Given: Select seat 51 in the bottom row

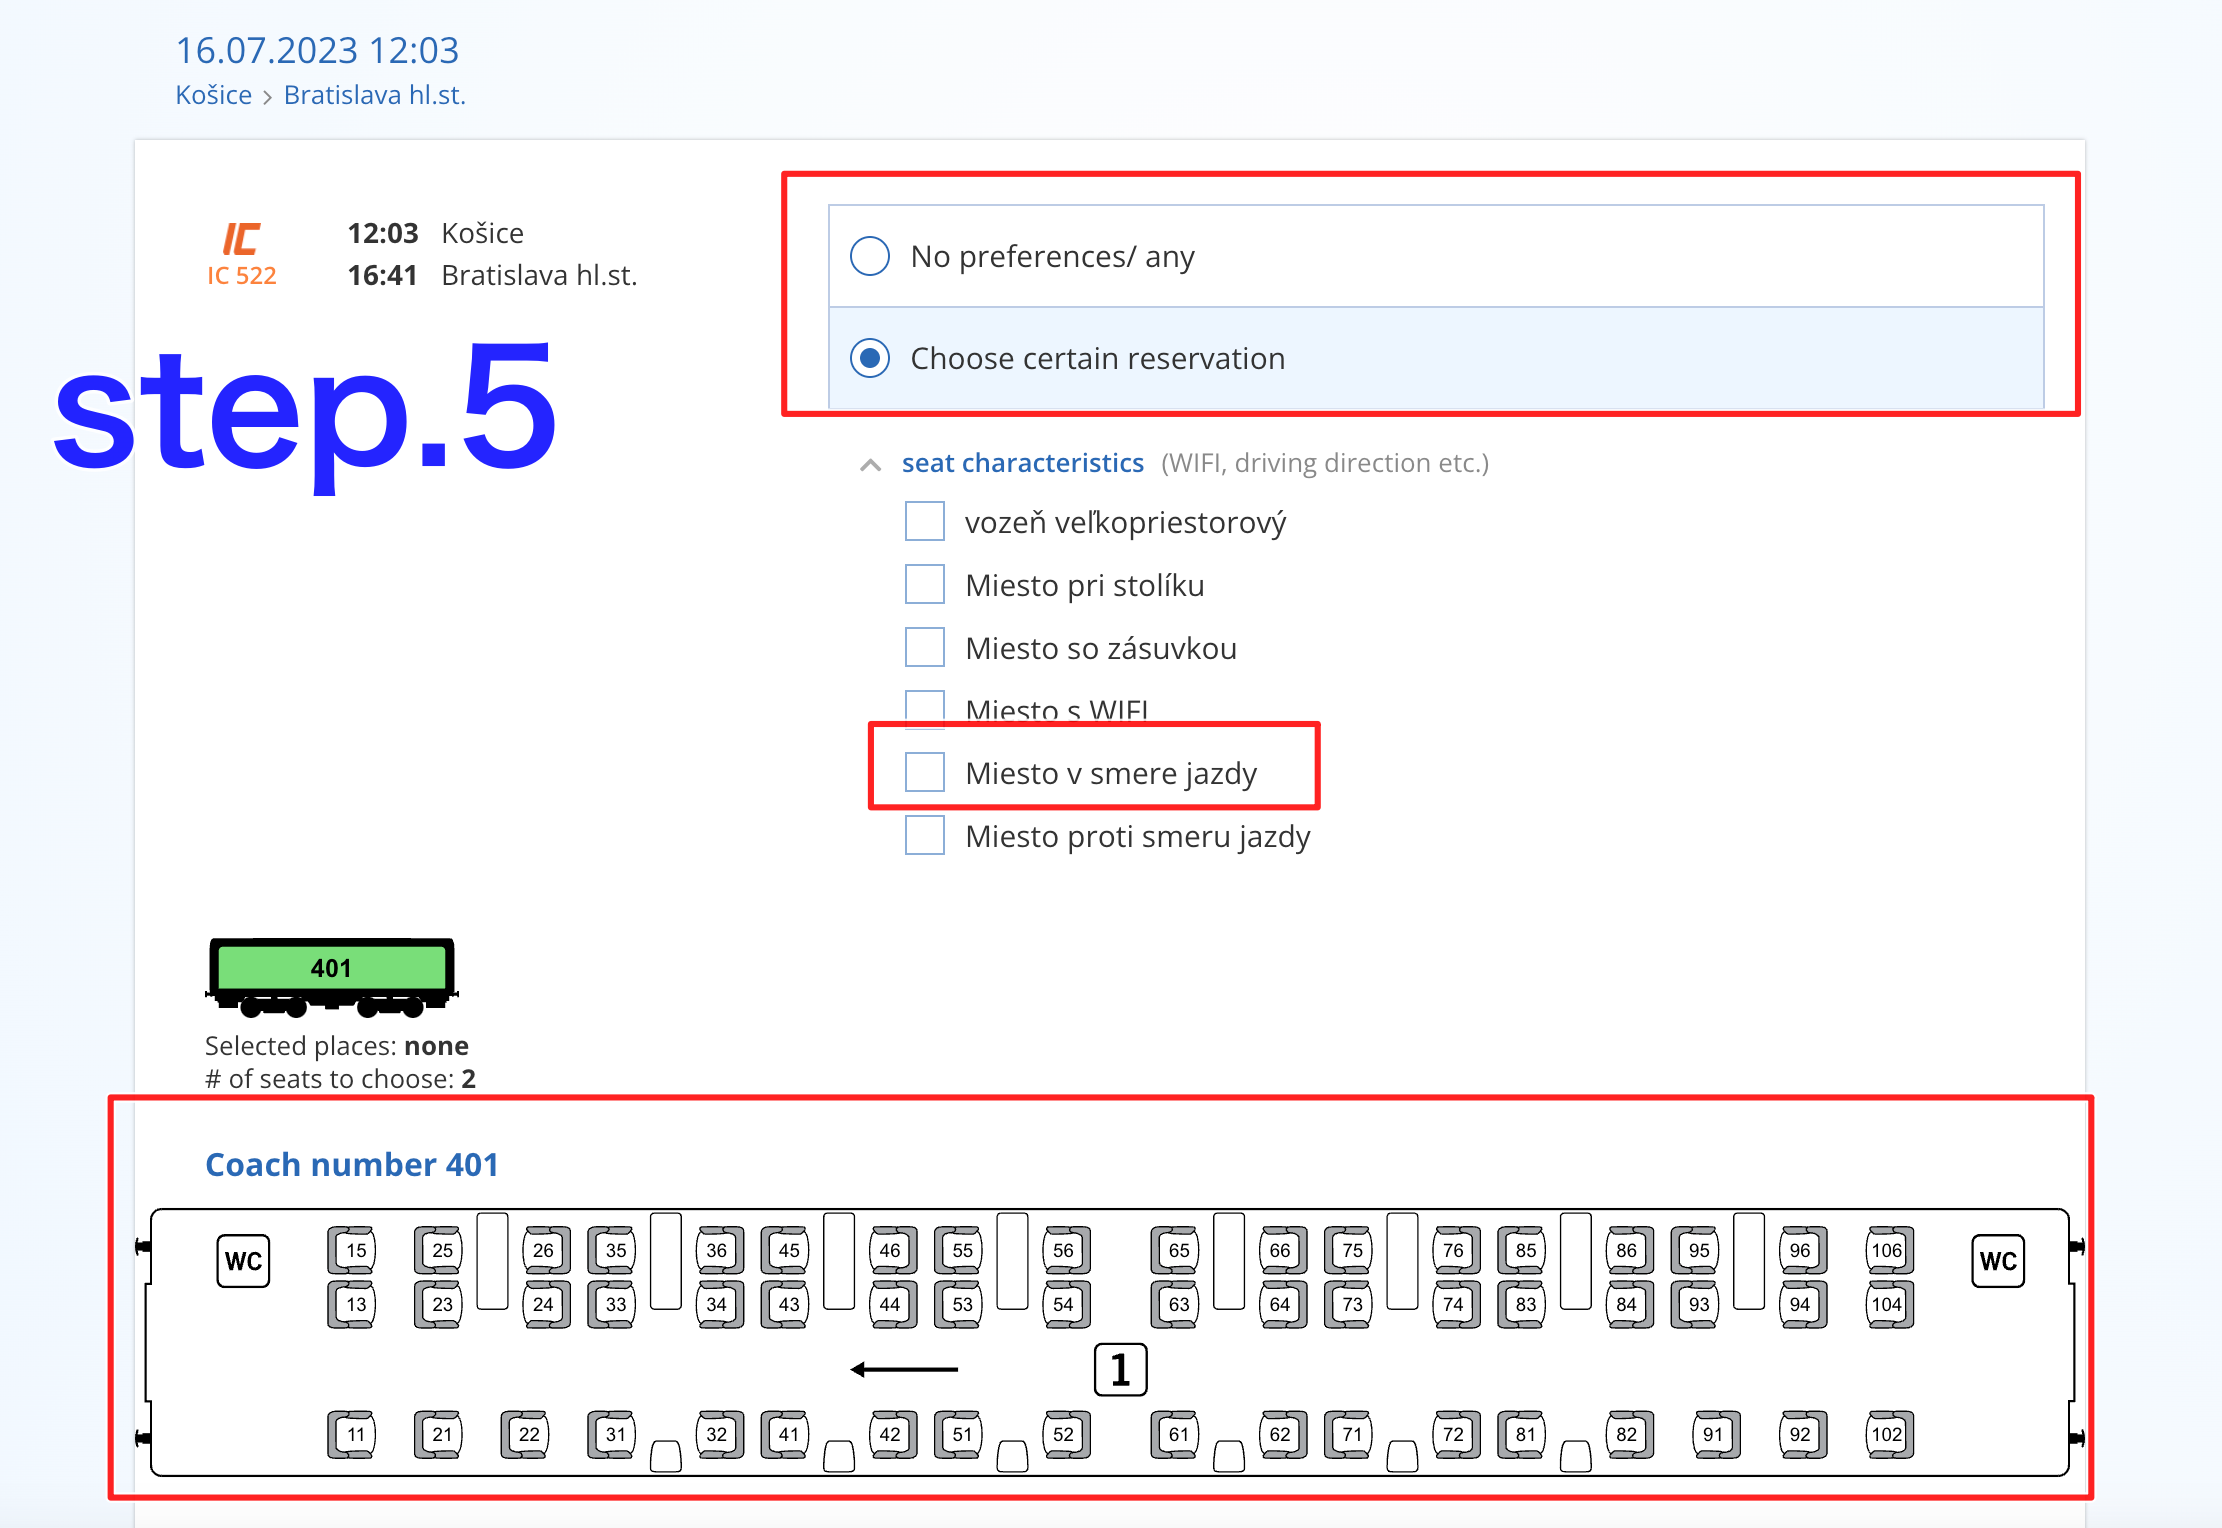Looking at the screenshot, I should [959, 1434].
